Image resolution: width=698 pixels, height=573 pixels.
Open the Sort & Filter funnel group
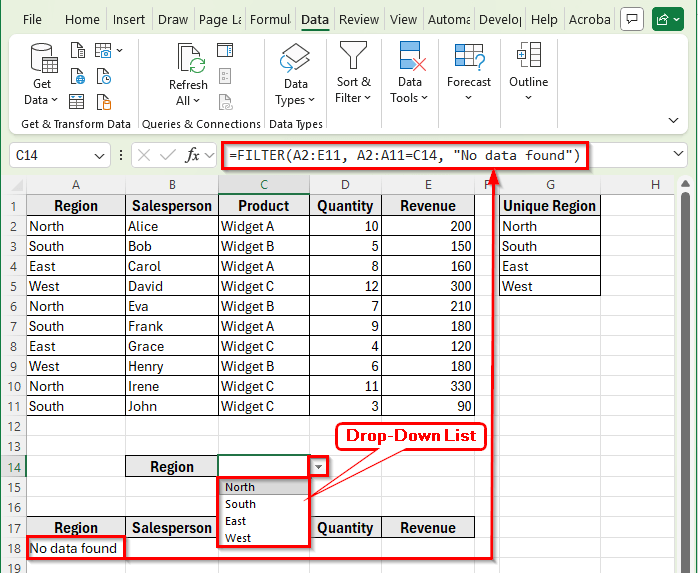[x=353, y=73]
